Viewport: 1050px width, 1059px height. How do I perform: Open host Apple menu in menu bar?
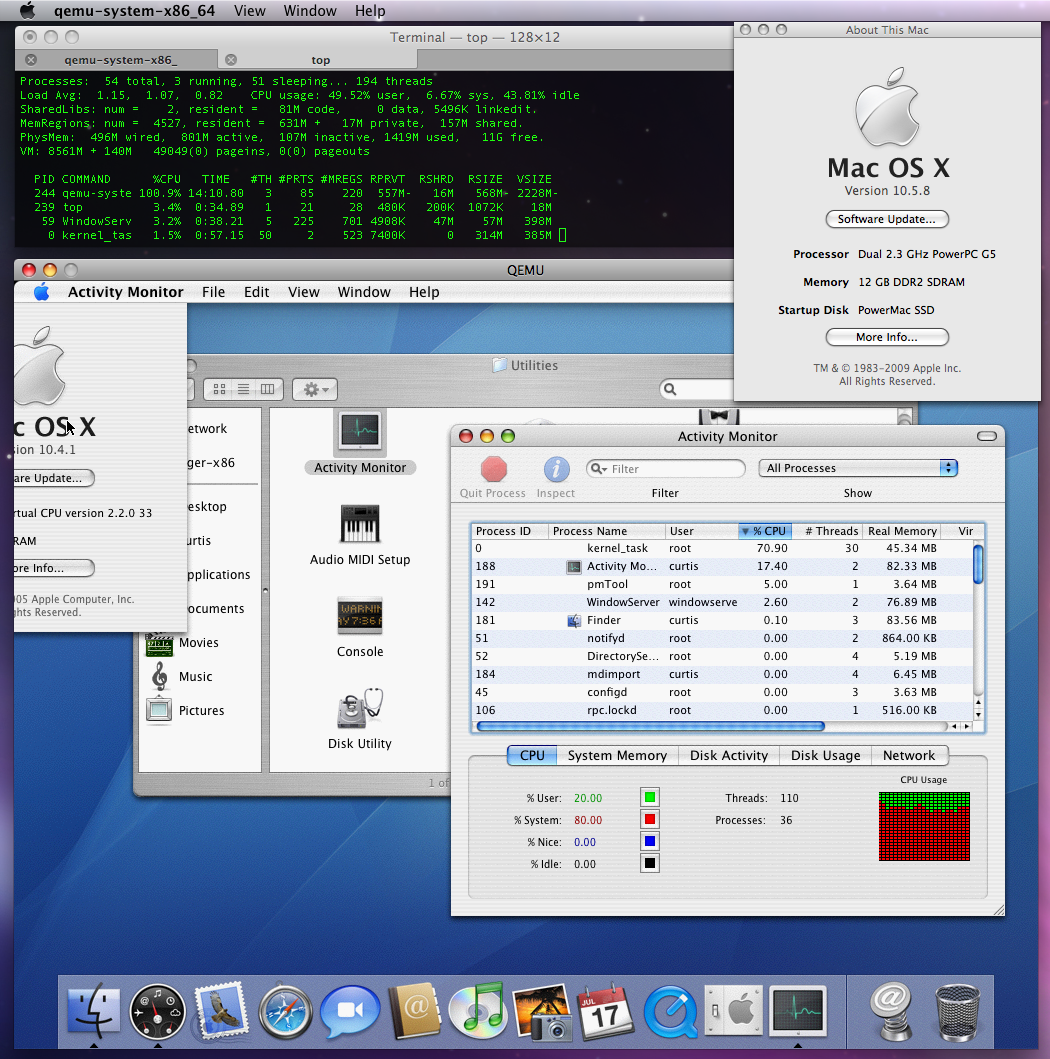(27, 11)
